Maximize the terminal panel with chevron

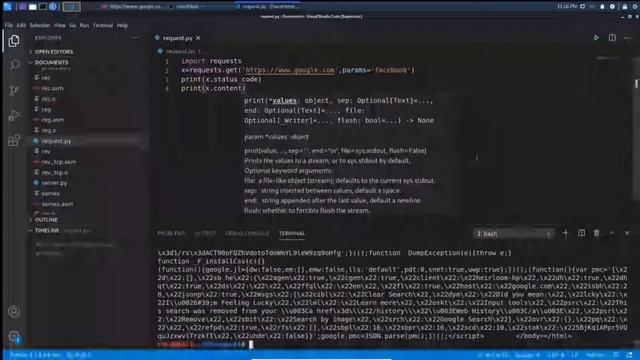click(611, 233)
